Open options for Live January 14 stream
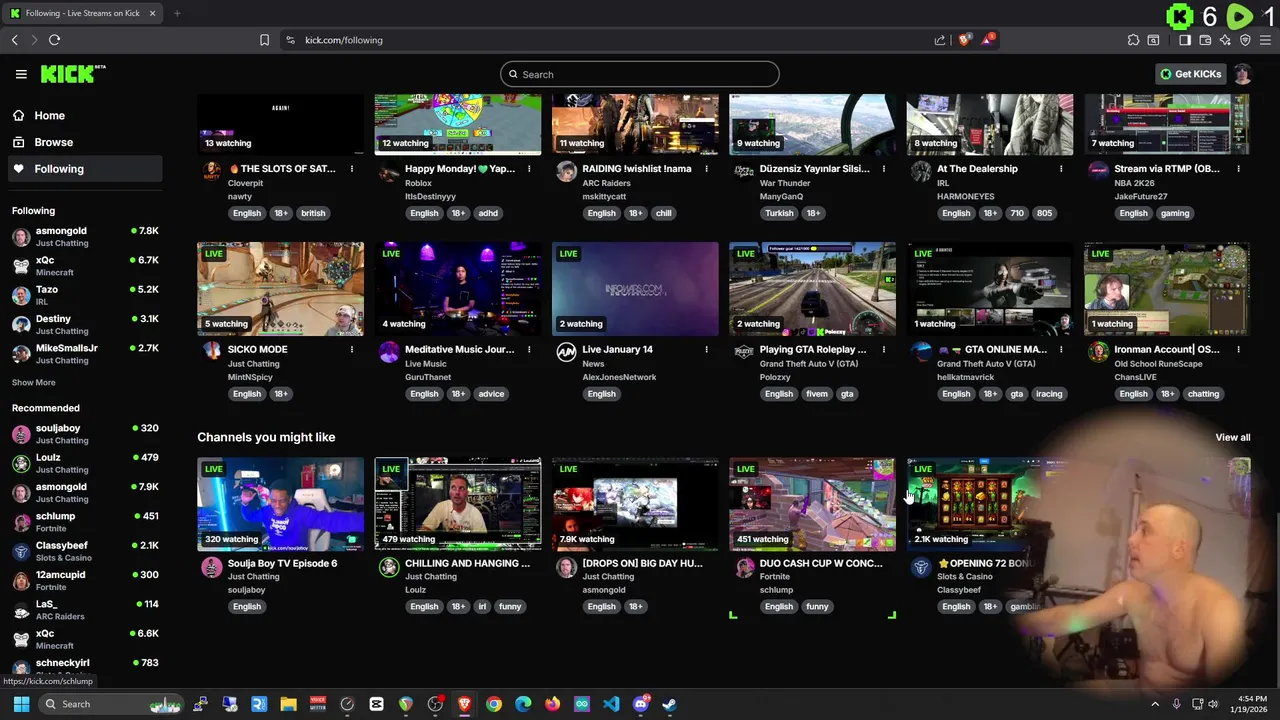Screen dimensions: 1280x720 pyautogui.click(x=706, y=349)
